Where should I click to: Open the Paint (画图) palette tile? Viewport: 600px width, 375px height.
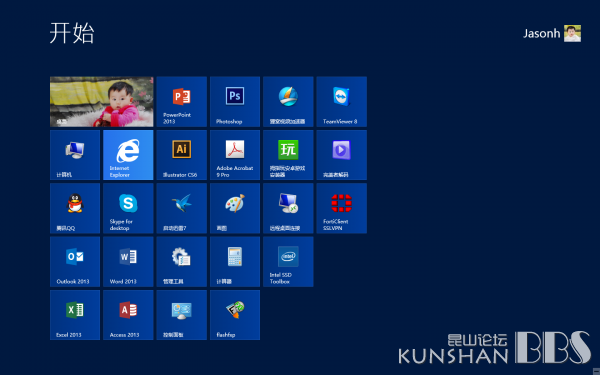pyautogui.click(x=235, y=208)
